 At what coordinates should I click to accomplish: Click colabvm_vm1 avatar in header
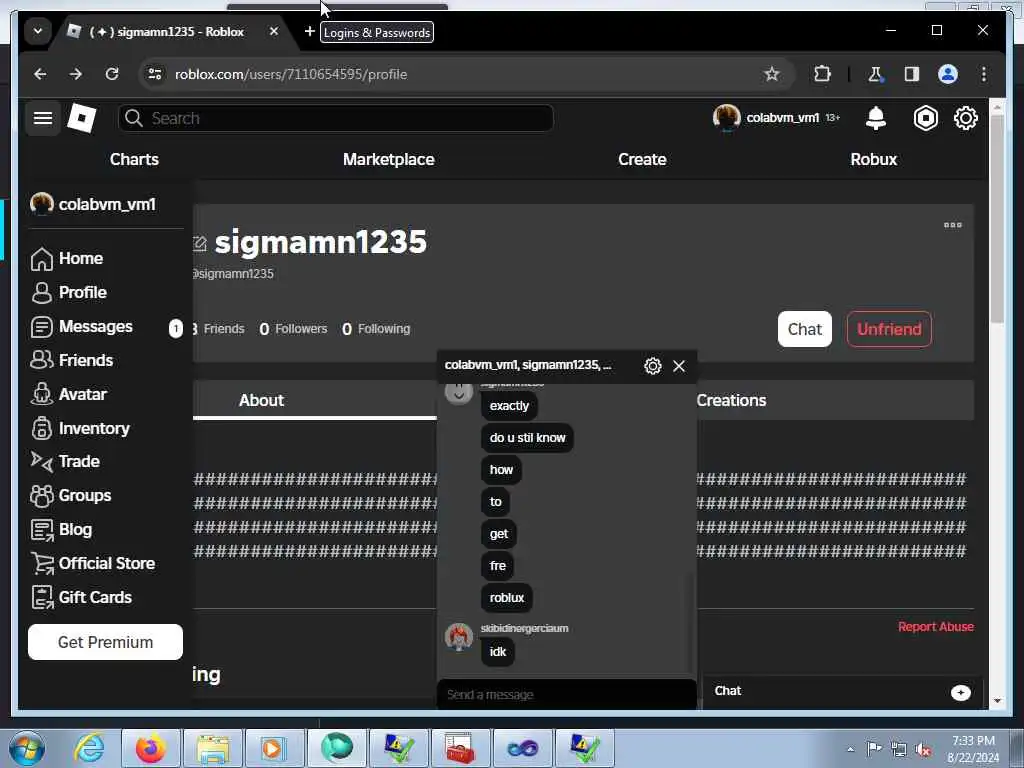point(726,118)
